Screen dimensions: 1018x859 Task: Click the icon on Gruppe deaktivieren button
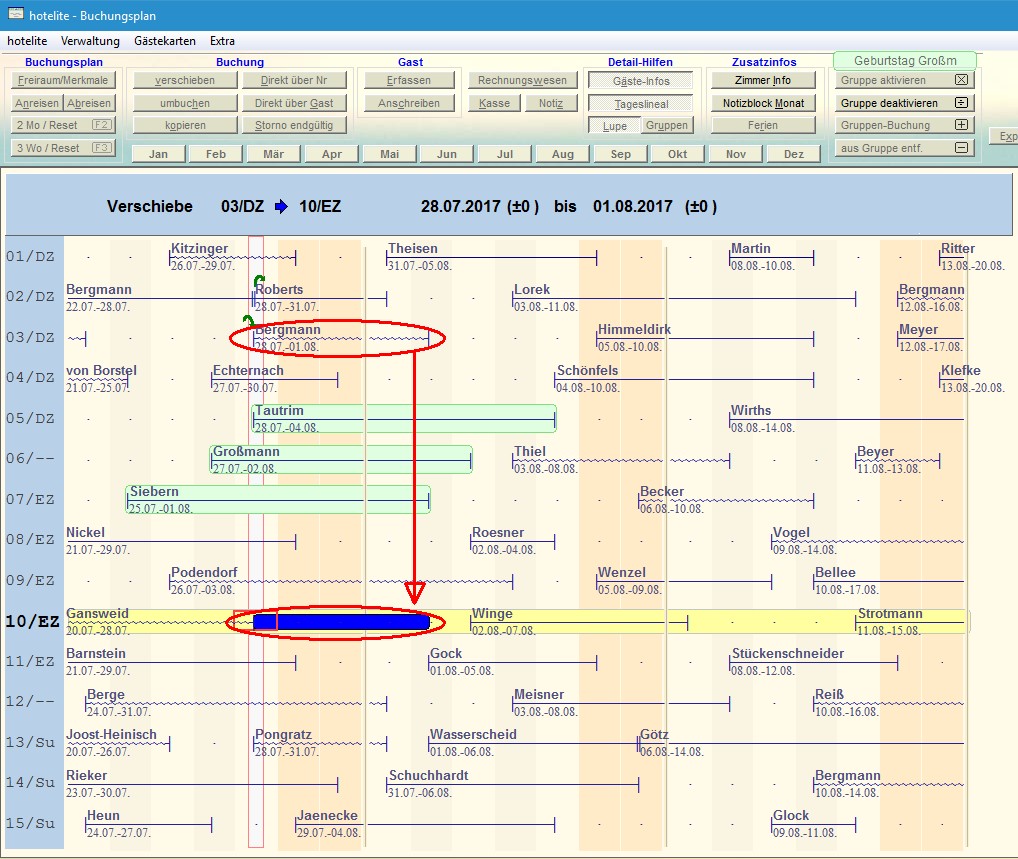[x=961, y=103]
